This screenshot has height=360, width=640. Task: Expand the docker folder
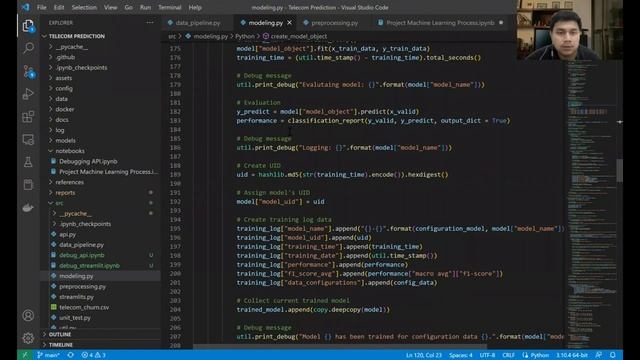(65, 109)
